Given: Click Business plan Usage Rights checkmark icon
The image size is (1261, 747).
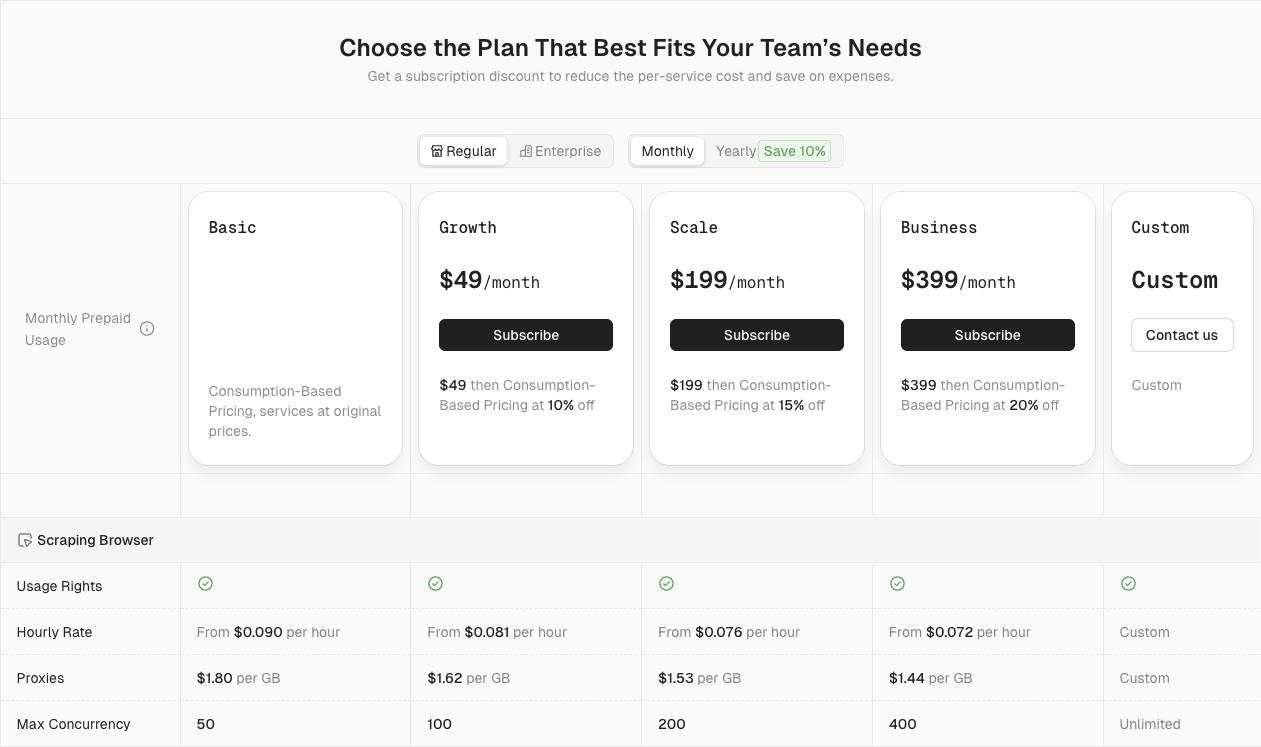Looking at the screenshot, I should (897, 584).
